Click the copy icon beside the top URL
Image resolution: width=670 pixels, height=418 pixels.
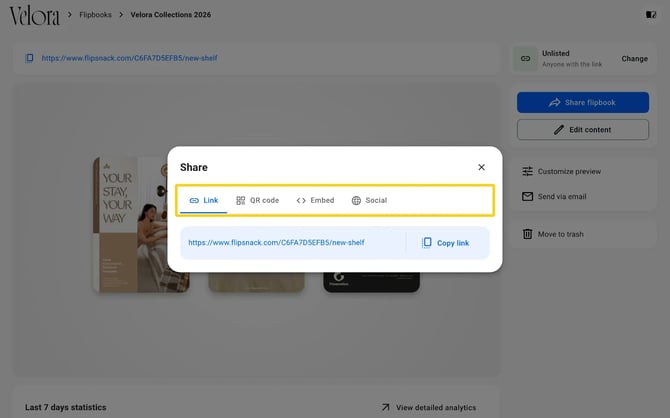click(x=29, y=58)
